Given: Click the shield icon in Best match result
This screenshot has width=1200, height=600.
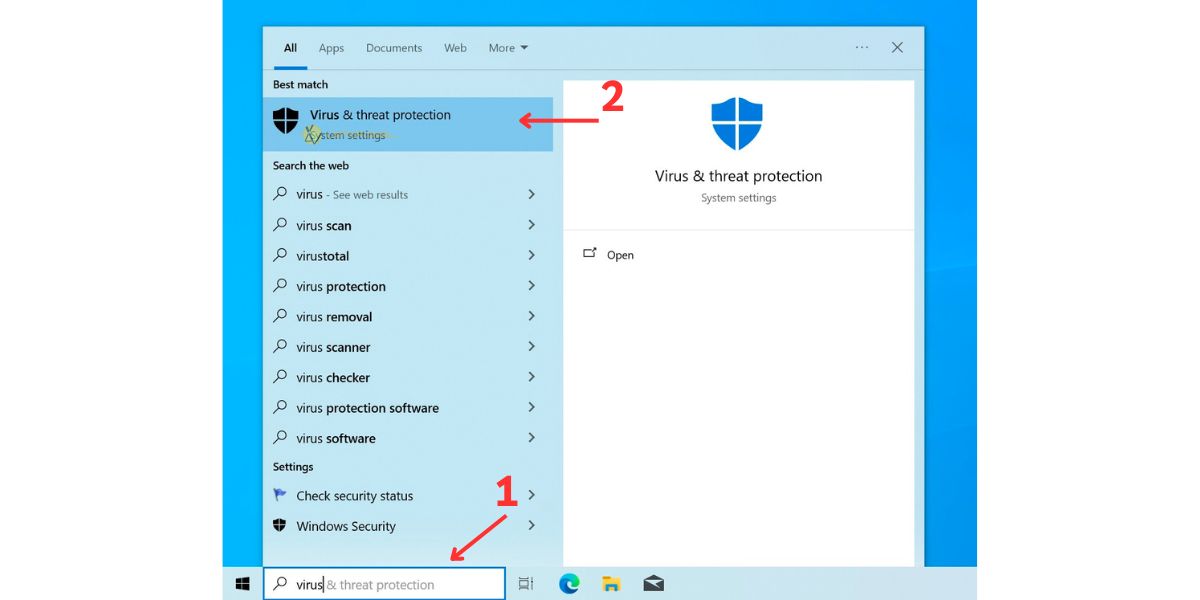Looking at the screenshot, I should [x=286, y=121].
